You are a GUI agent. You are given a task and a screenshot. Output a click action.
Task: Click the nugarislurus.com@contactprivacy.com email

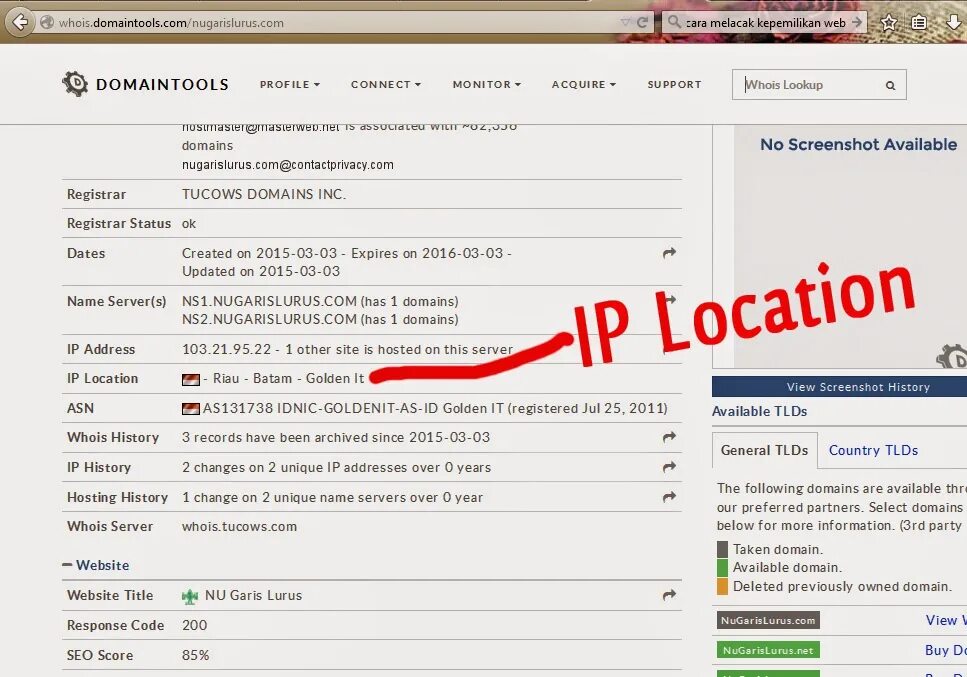click(x=287, y=165)
